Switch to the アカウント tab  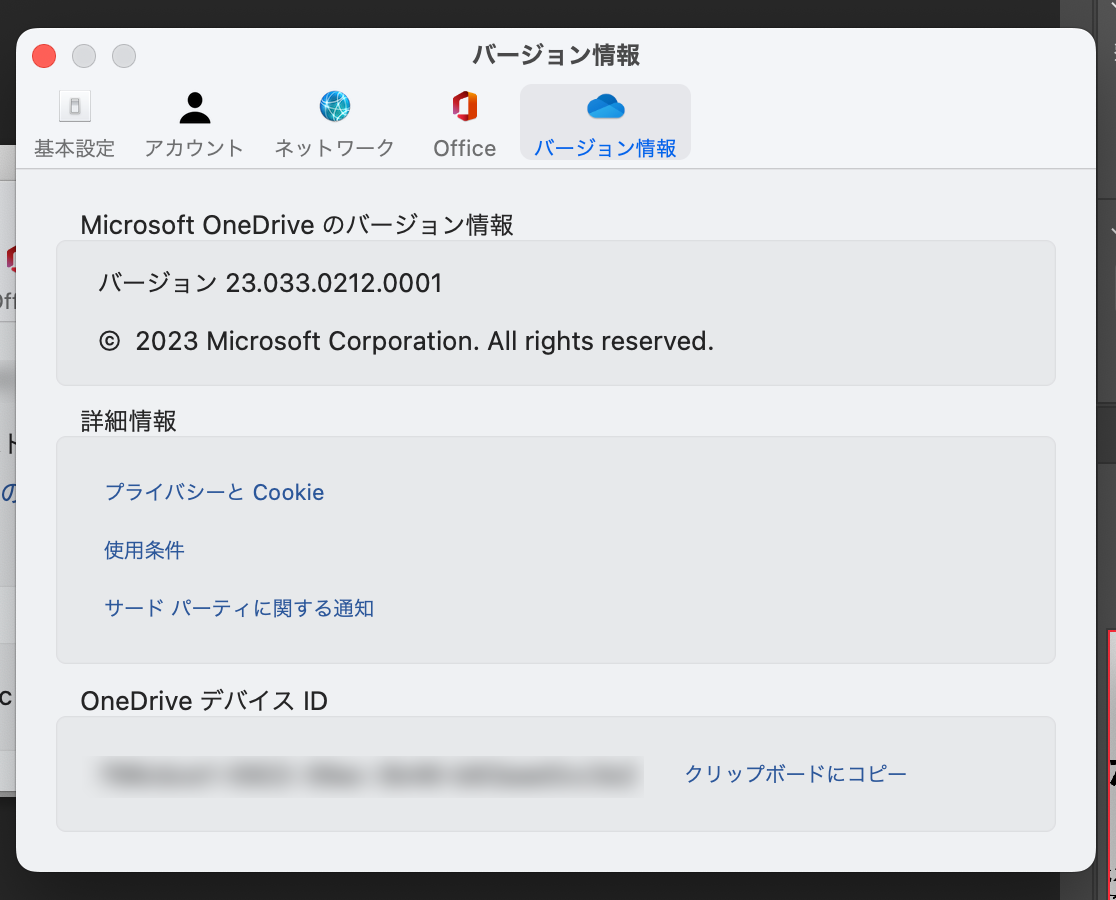click(x=194, y=123)
